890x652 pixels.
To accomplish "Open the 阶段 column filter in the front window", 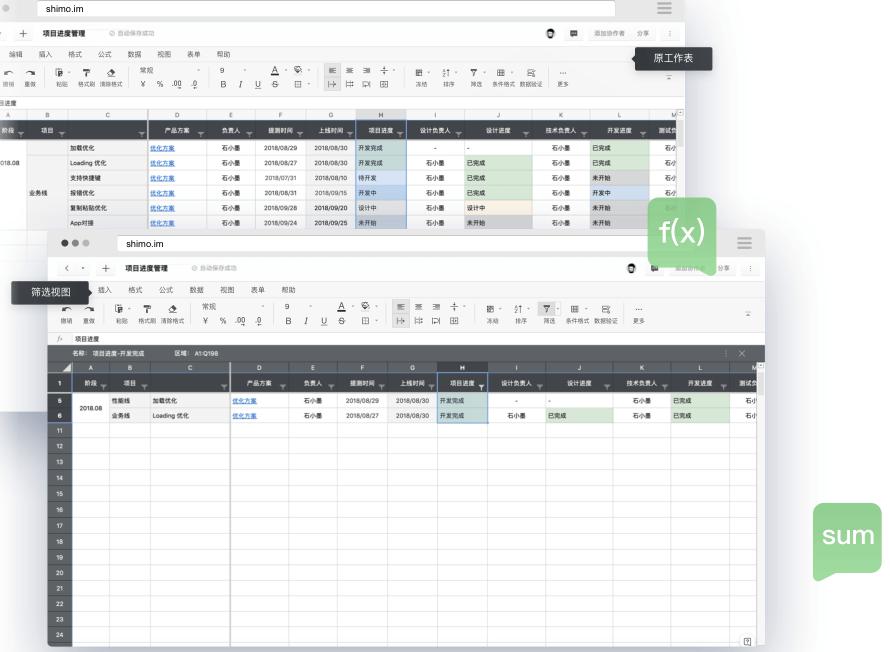I will click(103, 387).
